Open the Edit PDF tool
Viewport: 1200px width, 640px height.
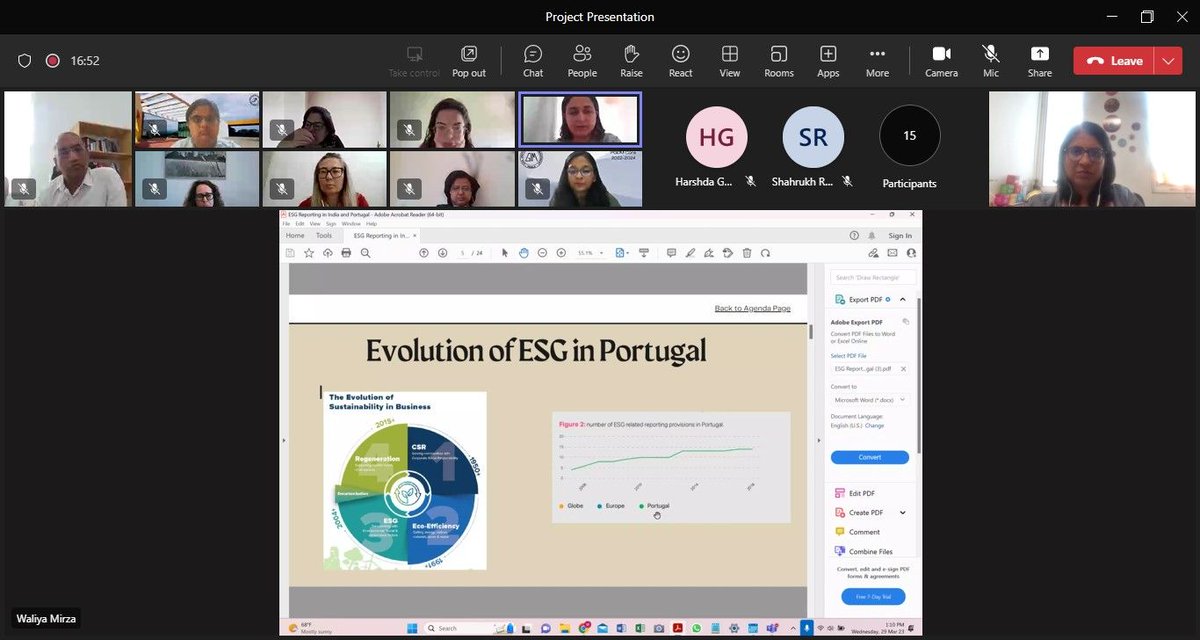coord(855,493)
